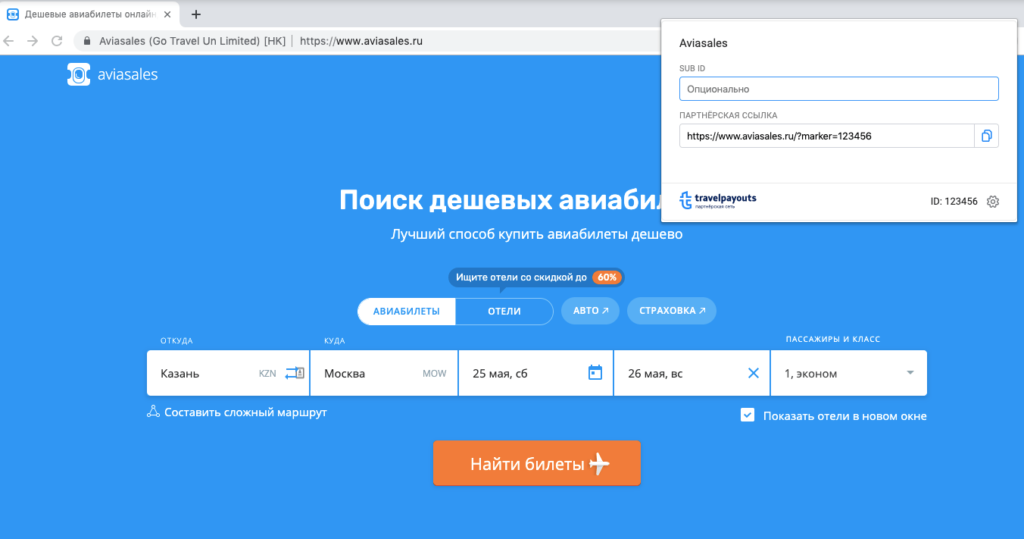This screenshot has width=1024, height=539.
Task: Click the Aviasales logo icon in header
Action: click(78, 74)
